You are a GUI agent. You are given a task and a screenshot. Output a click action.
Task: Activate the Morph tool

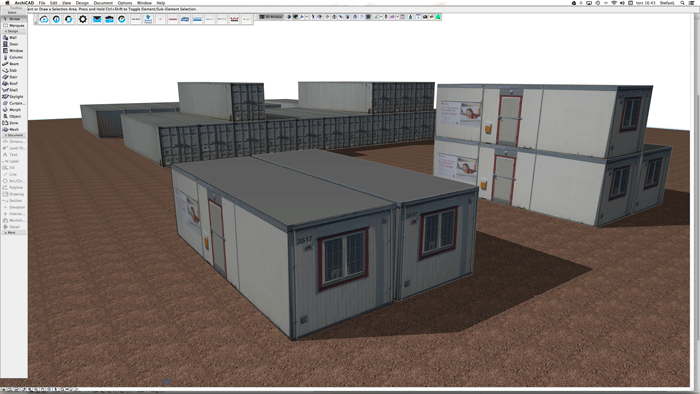coord(13,110)
